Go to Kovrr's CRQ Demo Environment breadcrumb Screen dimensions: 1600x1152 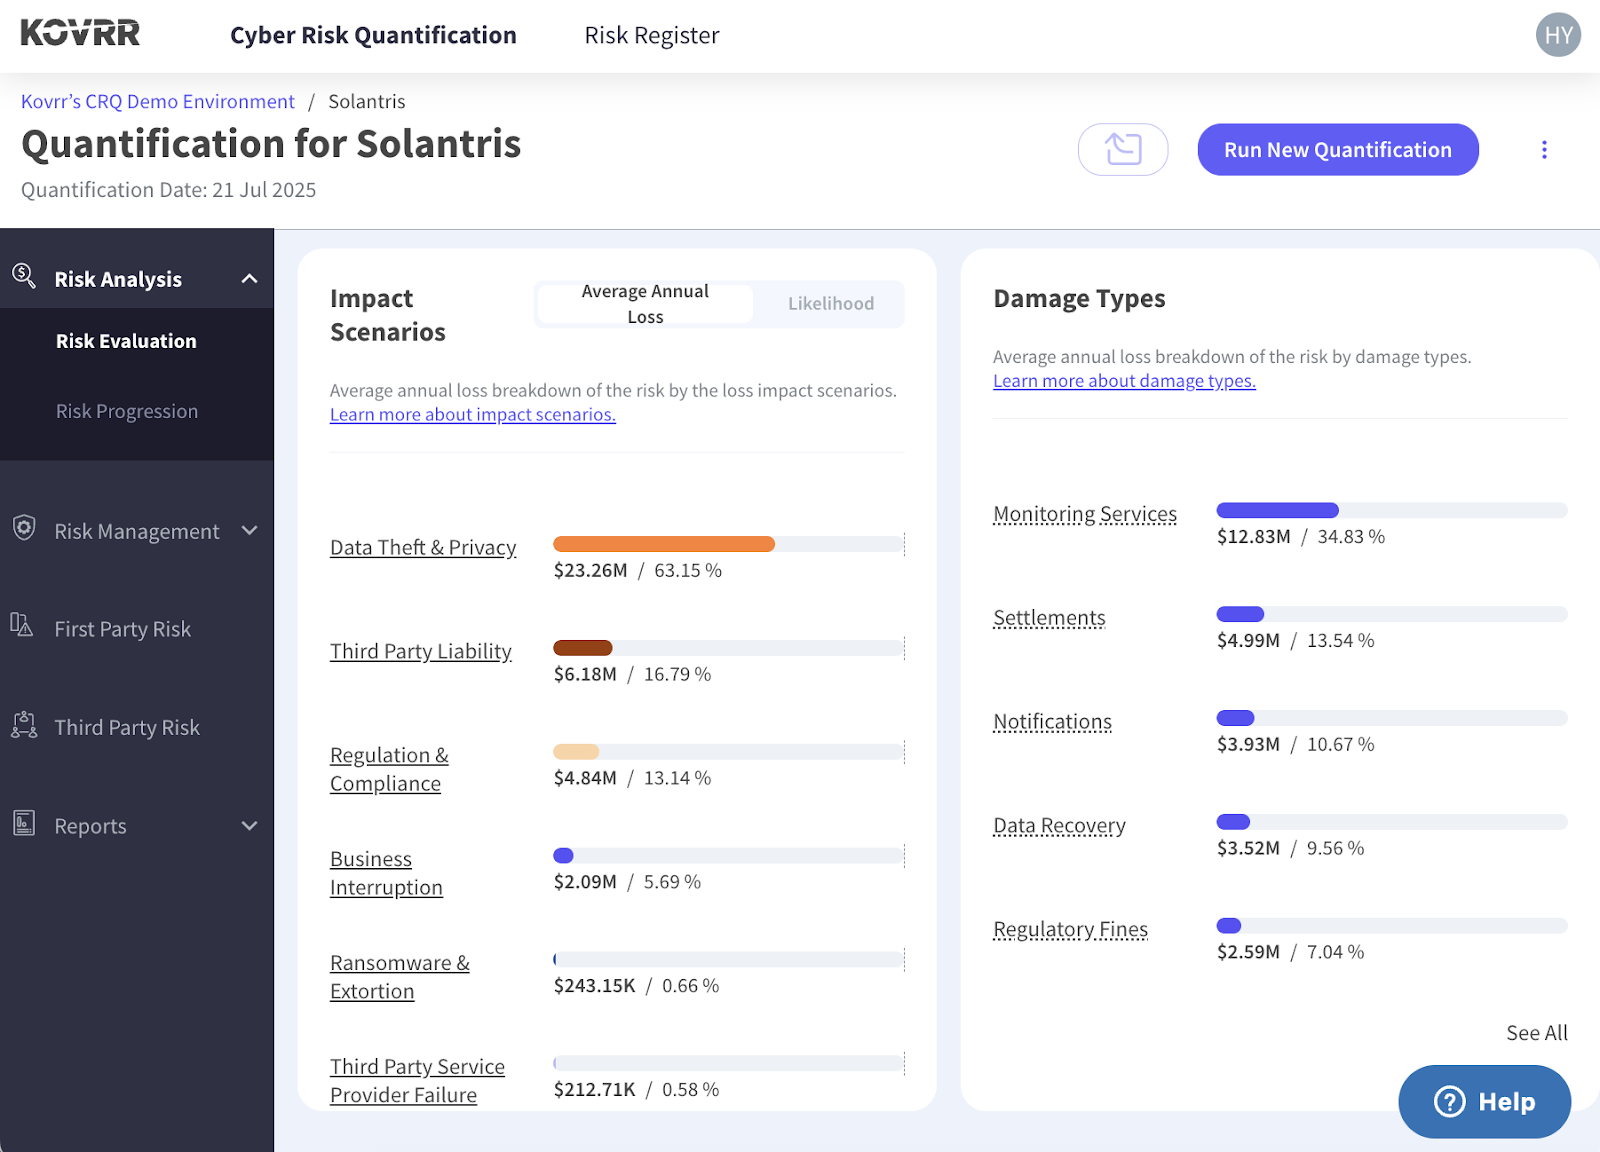coord(158,101)
